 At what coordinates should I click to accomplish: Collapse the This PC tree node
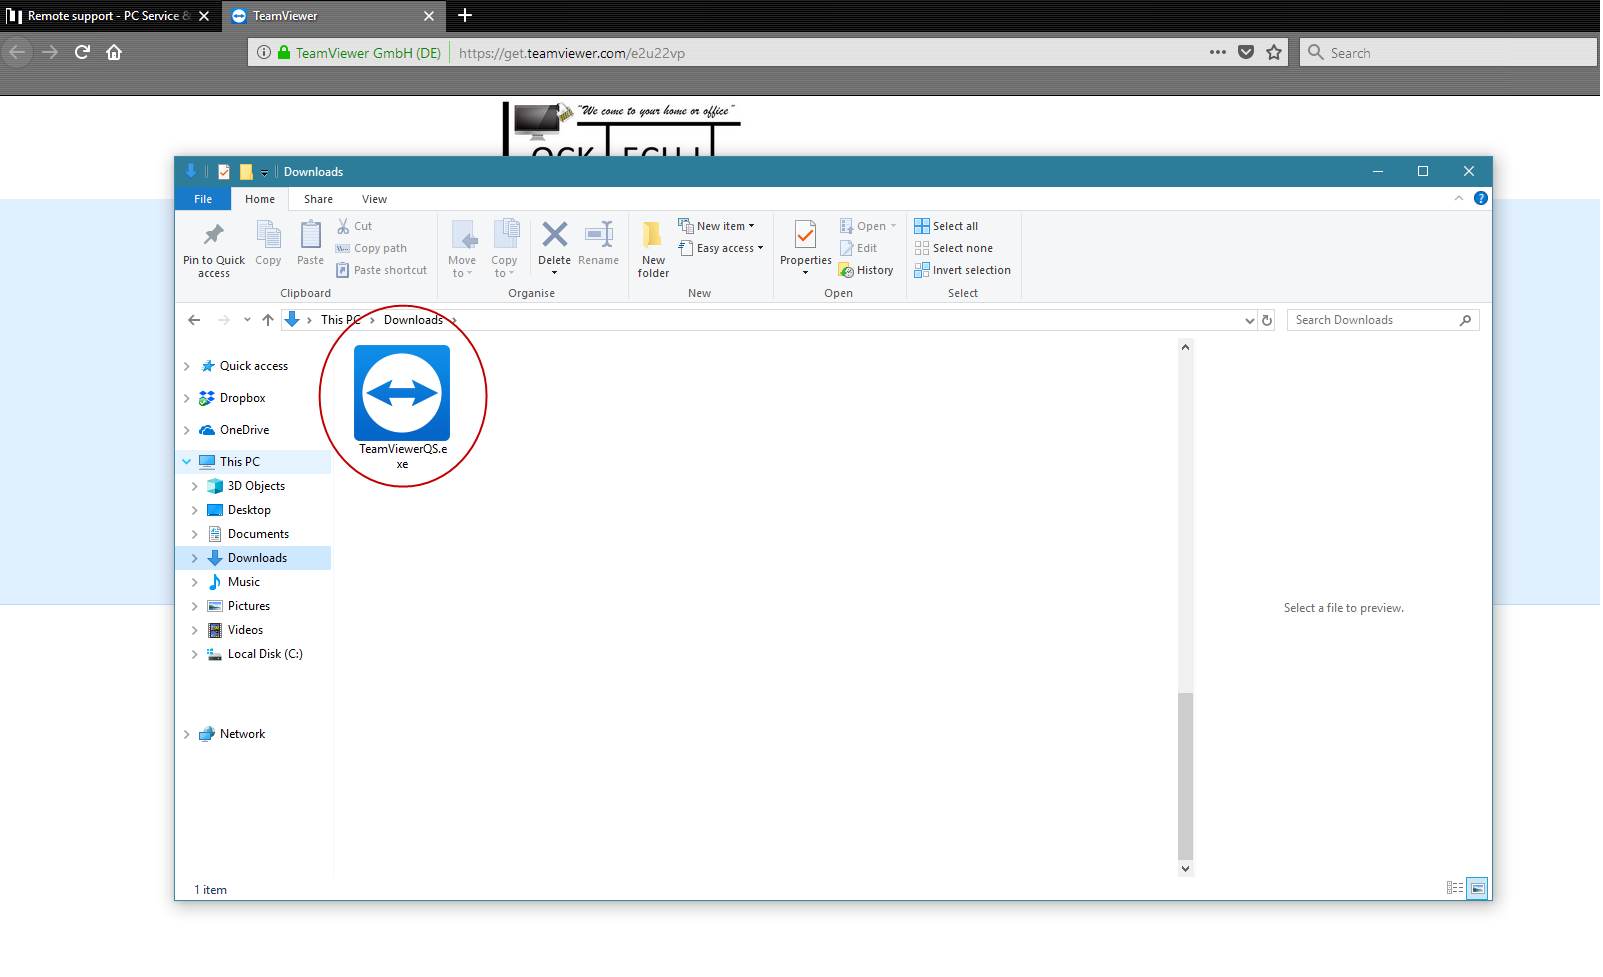click(187, 462)
